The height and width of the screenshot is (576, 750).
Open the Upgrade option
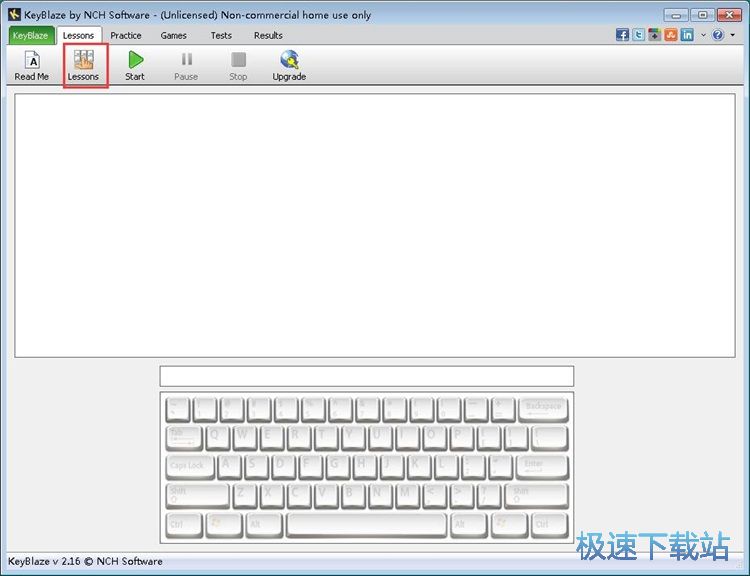(289, 66)
